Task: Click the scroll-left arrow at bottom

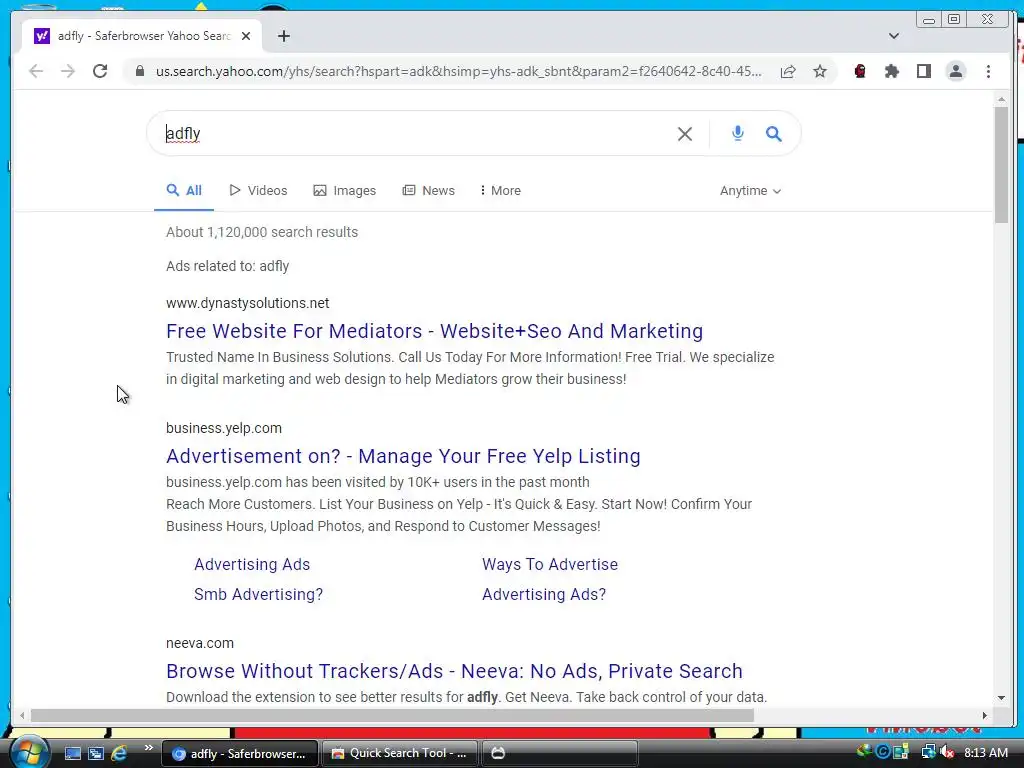Action: 22,715
